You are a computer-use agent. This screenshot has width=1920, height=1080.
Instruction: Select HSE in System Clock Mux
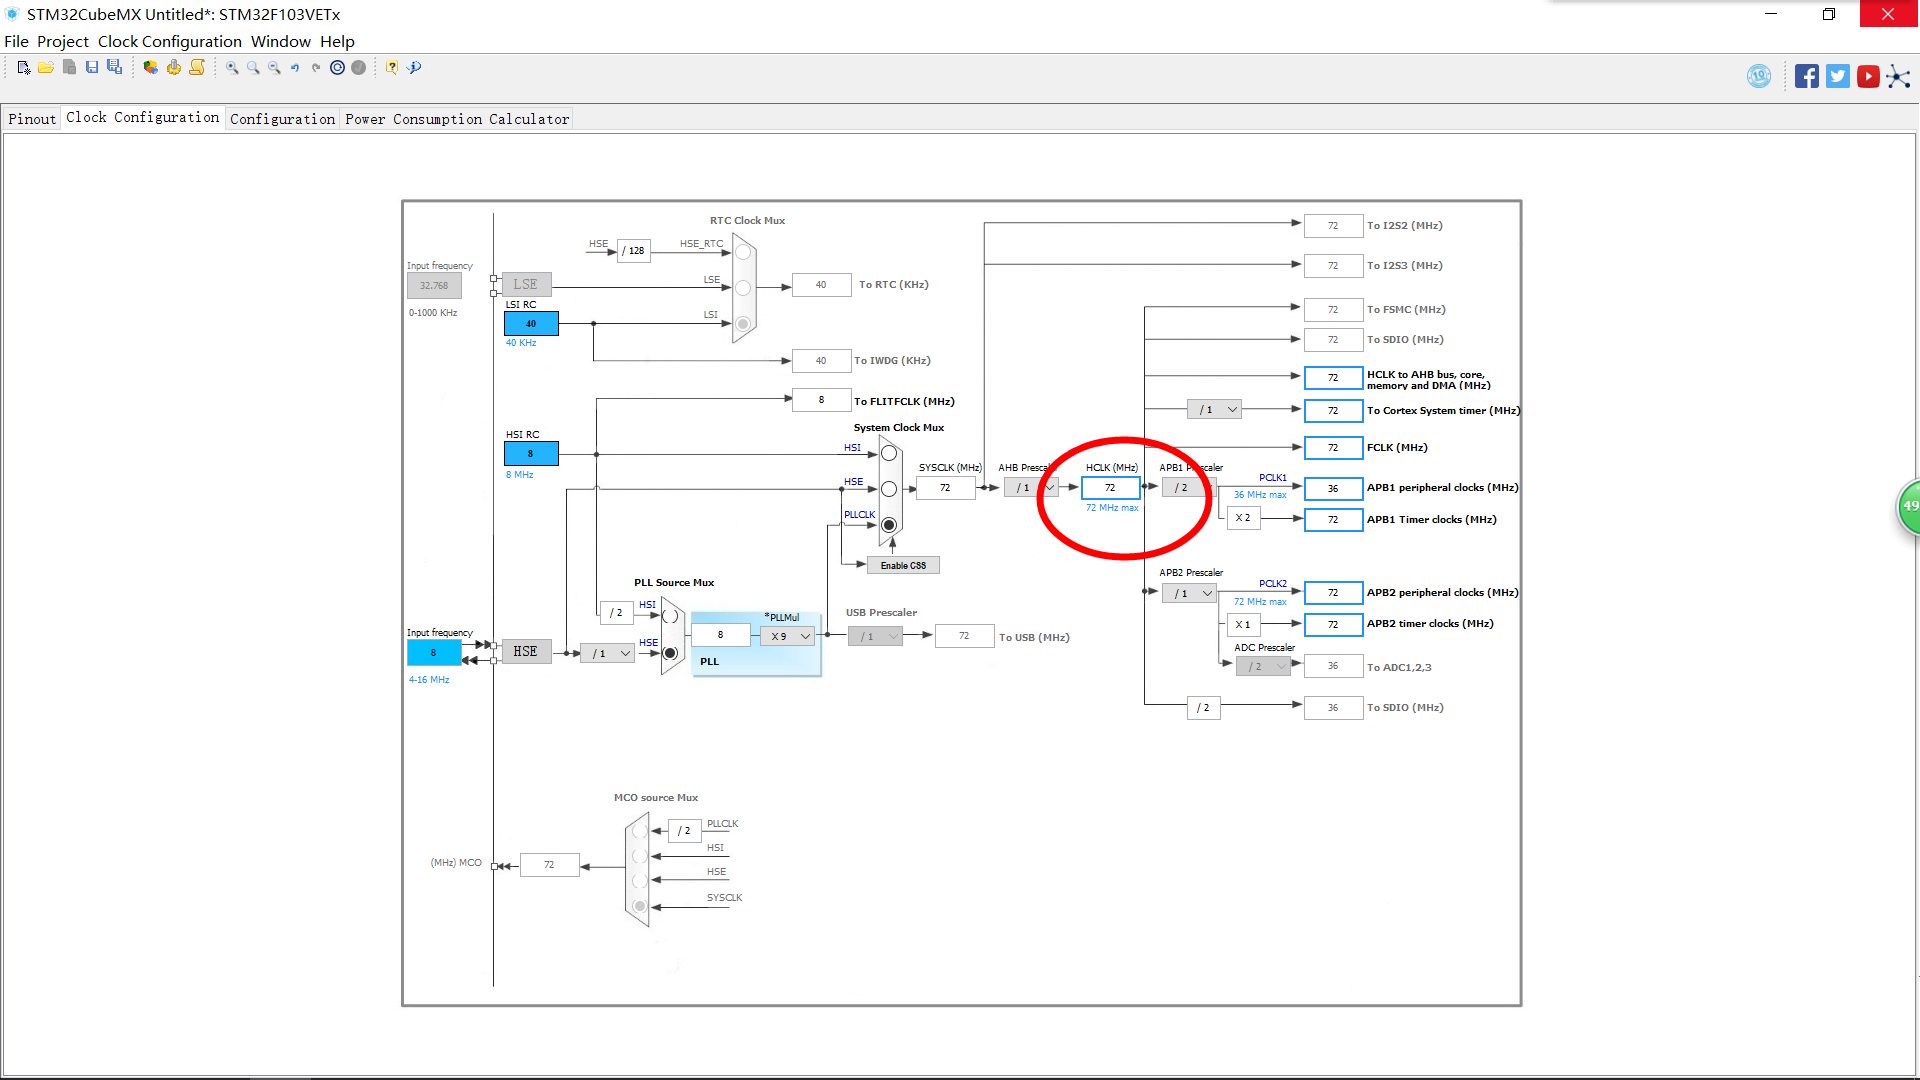point(889,489)
